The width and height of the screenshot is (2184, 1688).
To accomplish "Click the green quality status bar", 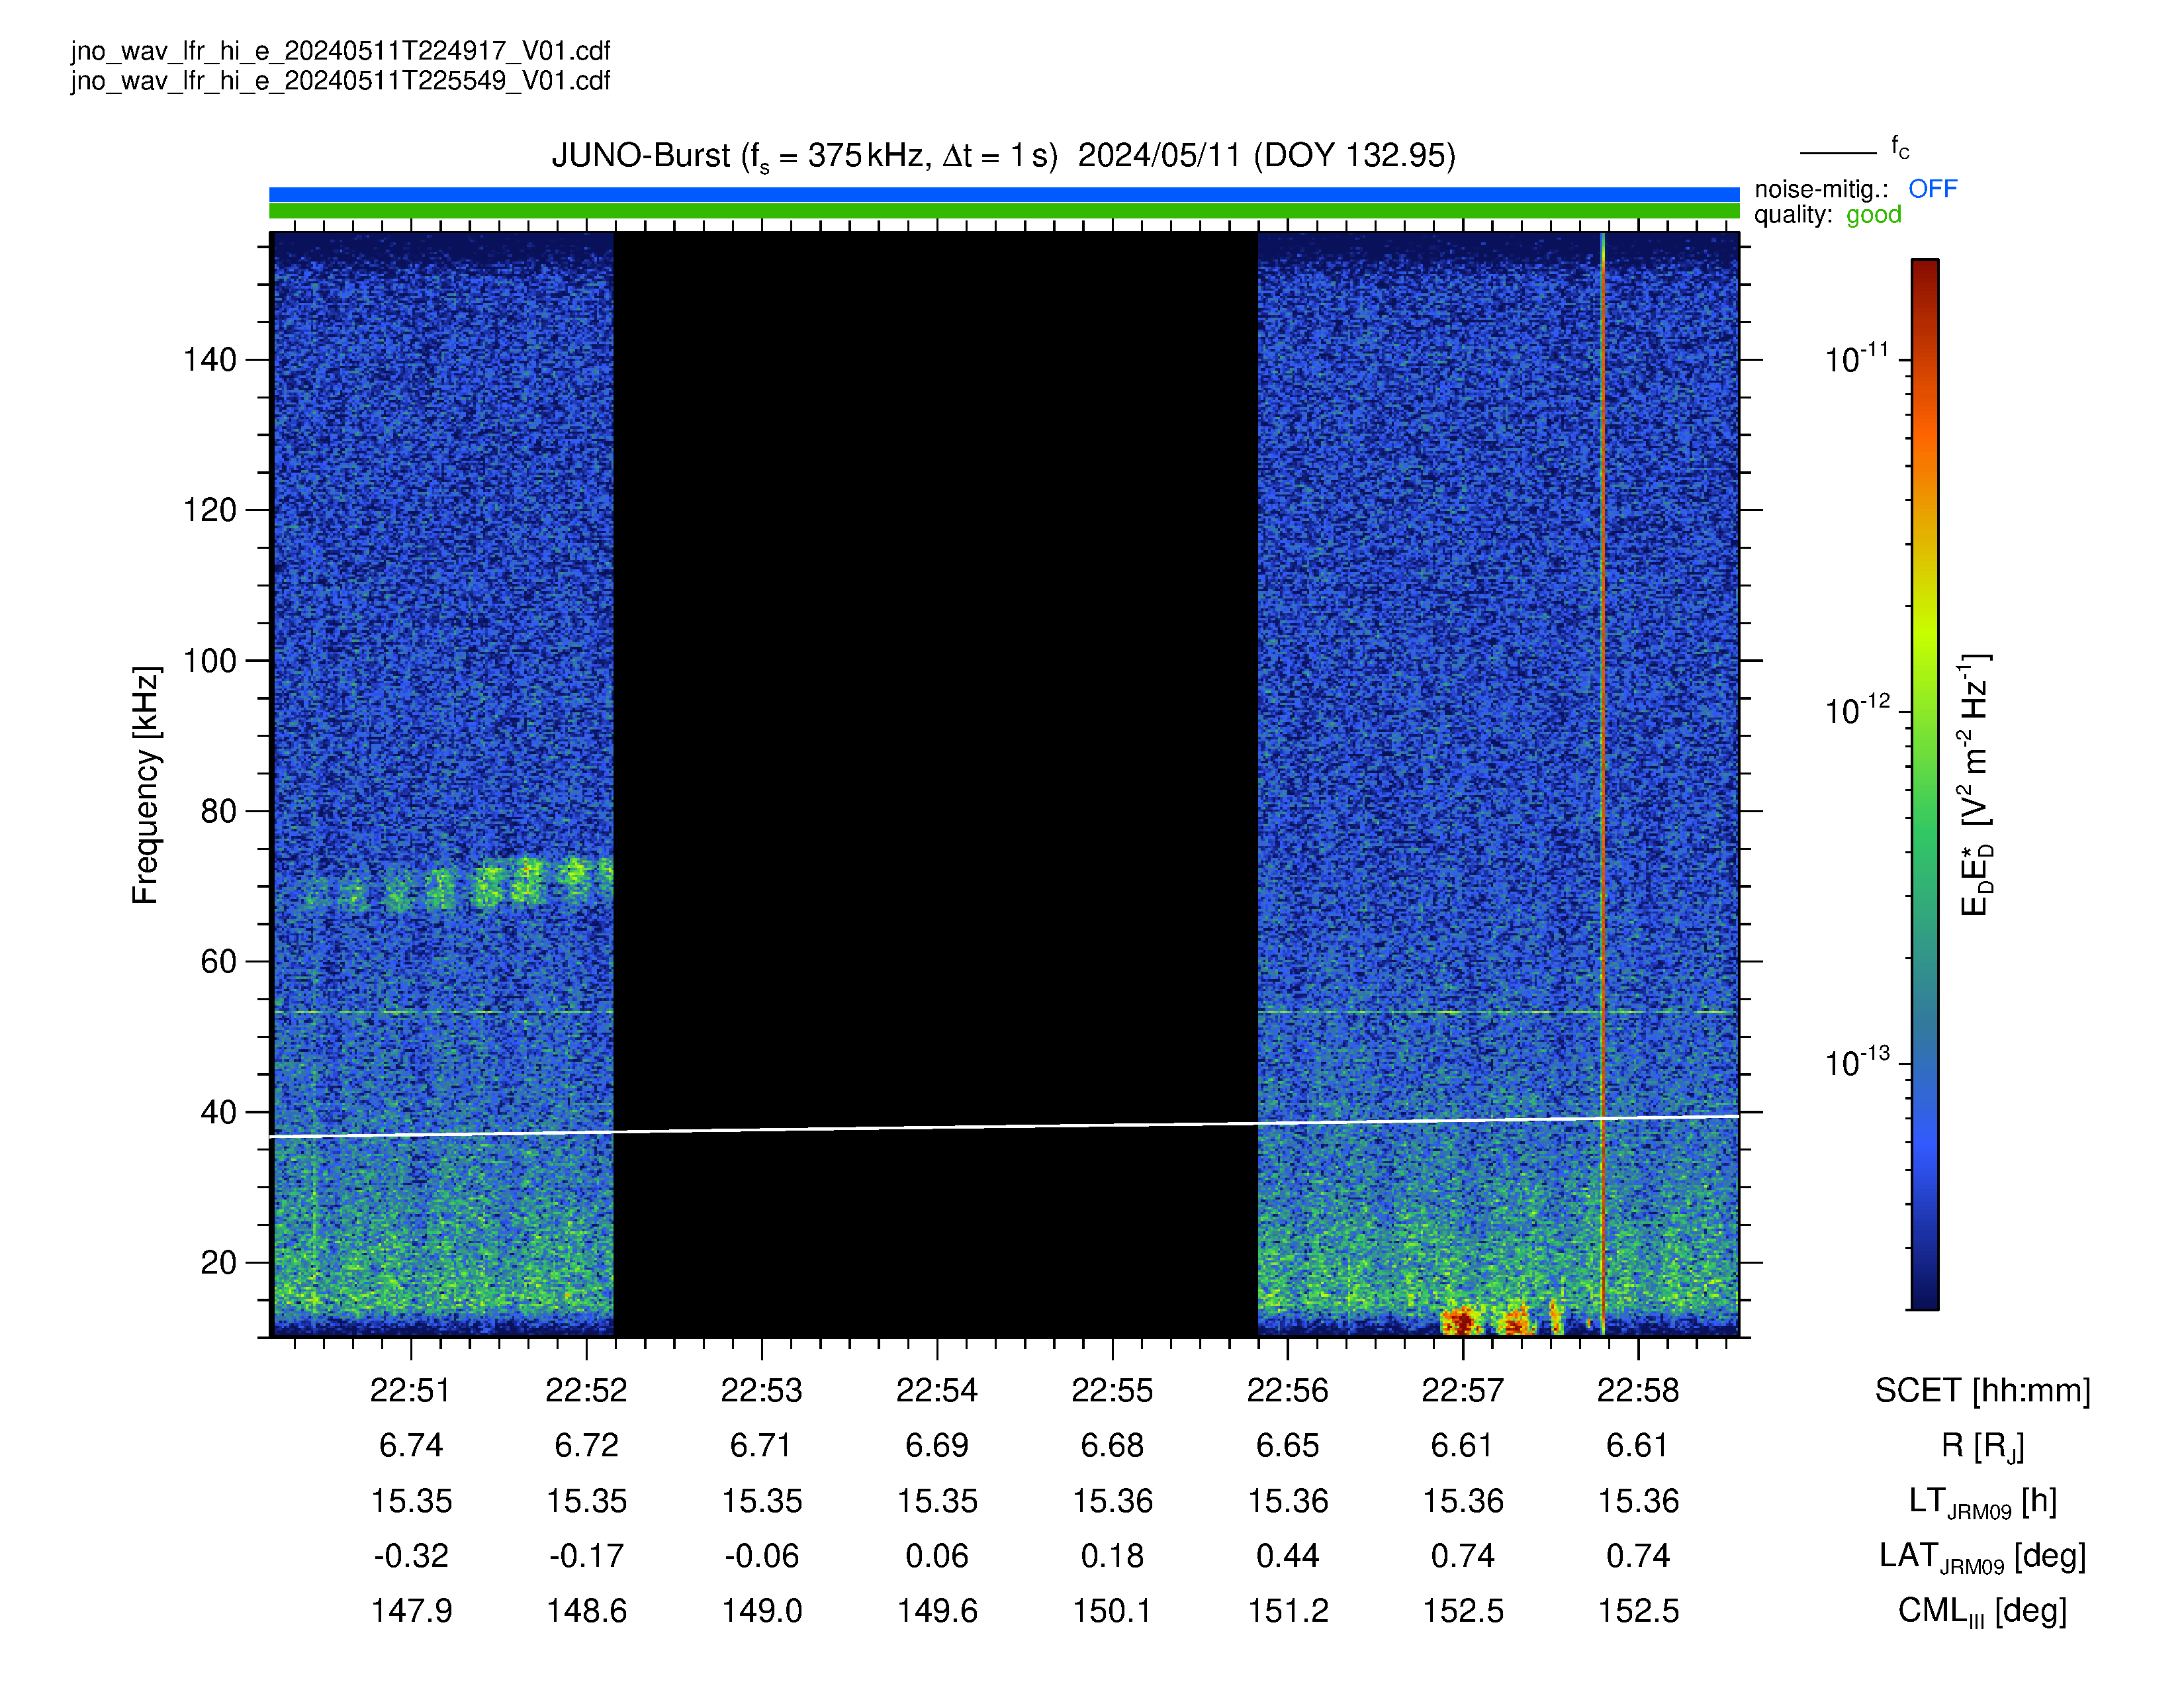I will (1004, 211).
